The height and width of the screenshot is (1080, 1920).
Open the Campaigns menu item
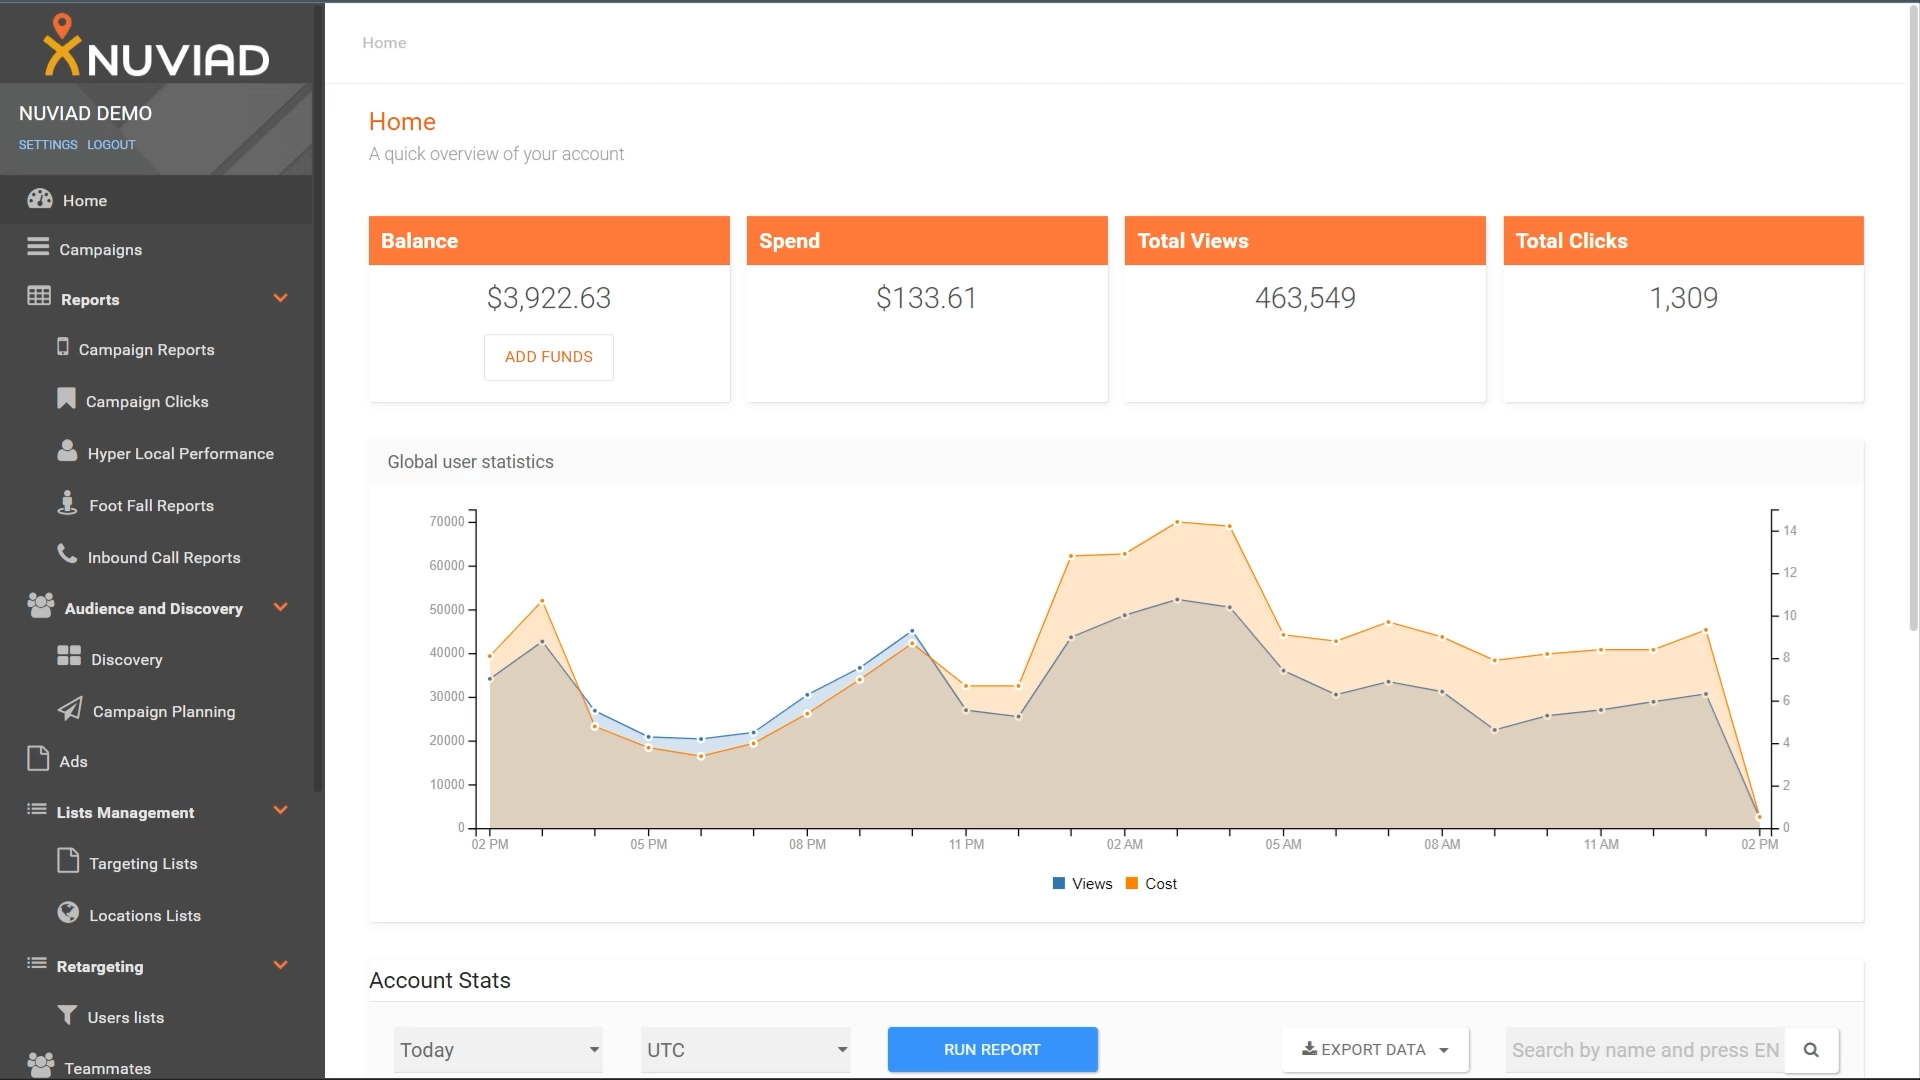(x=100, y=249)
